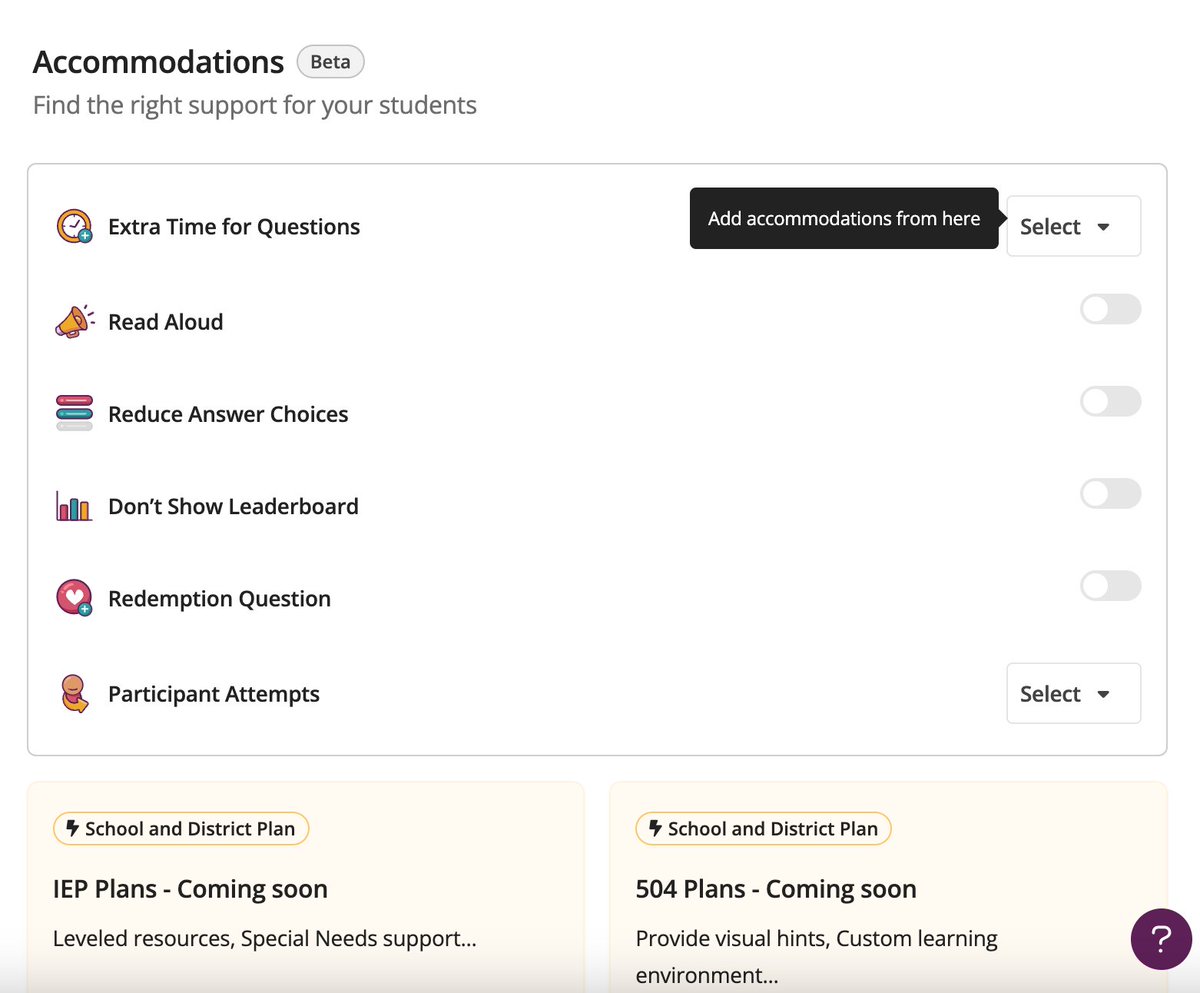Click School and District Plan badge on 504 card
Image resolution: width=1200 pixels, height=993 pixels.
pyautogui.click(x=763, y=829)
